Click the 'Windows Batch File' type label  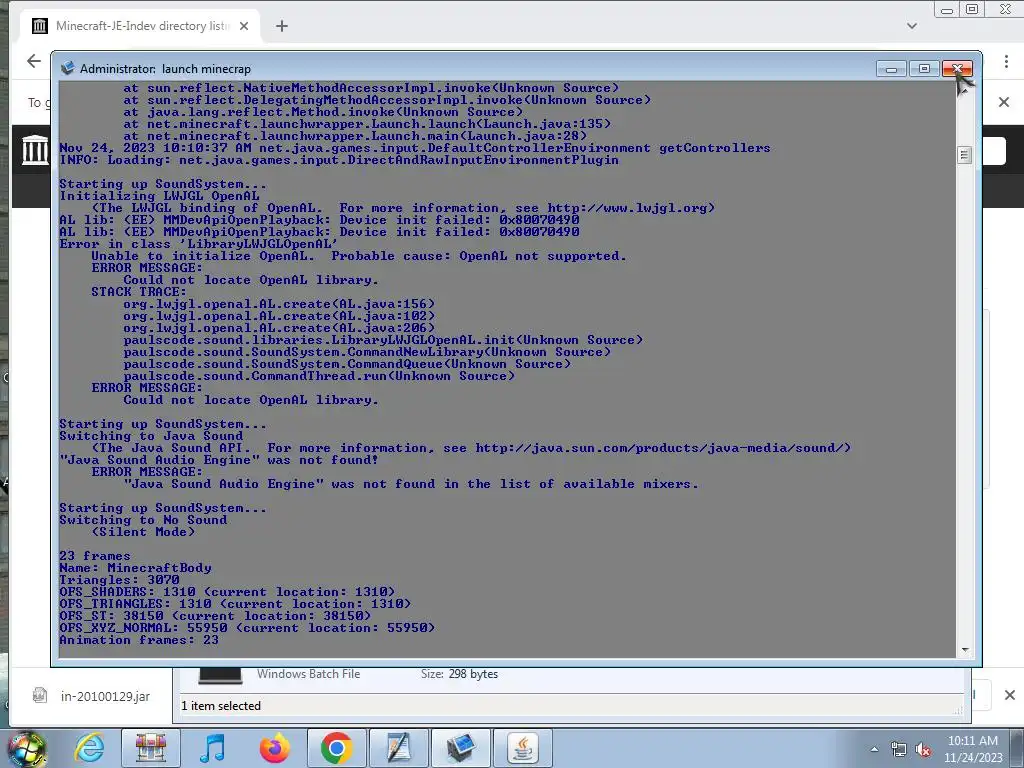[308, 674]
